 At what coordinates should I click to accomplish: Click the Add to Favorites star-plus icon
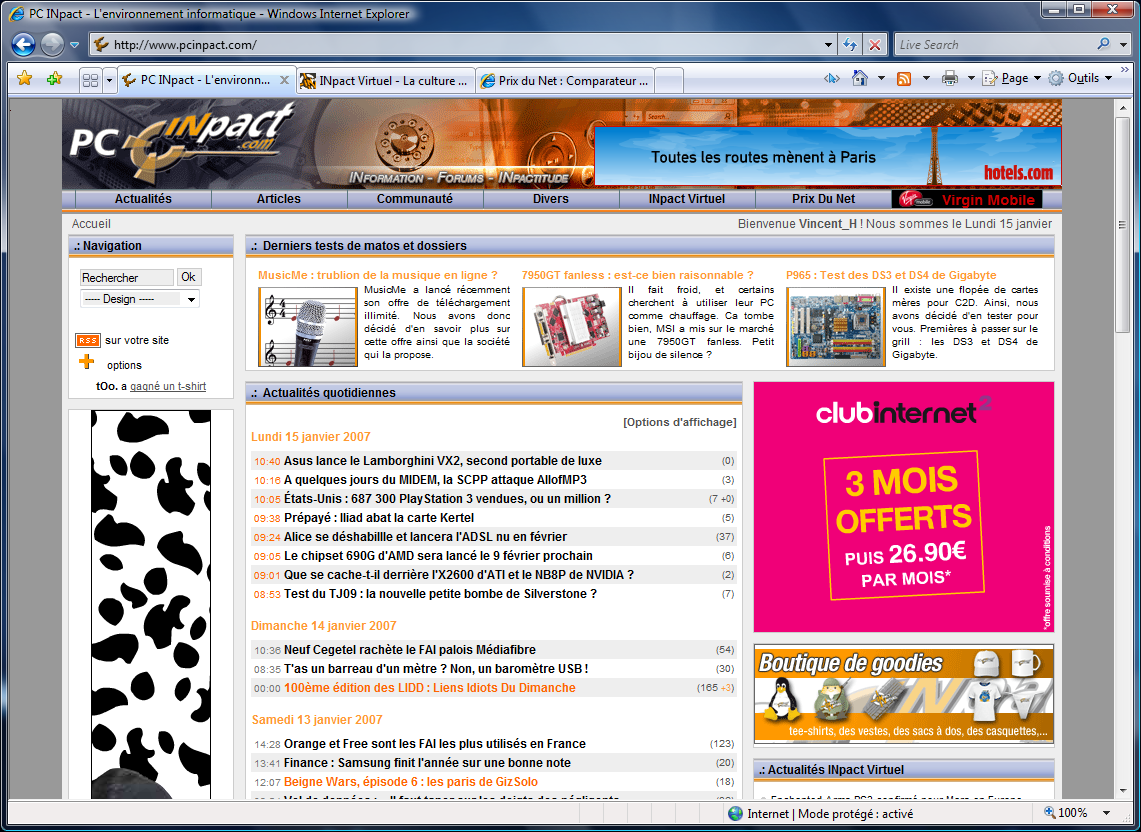54,79
